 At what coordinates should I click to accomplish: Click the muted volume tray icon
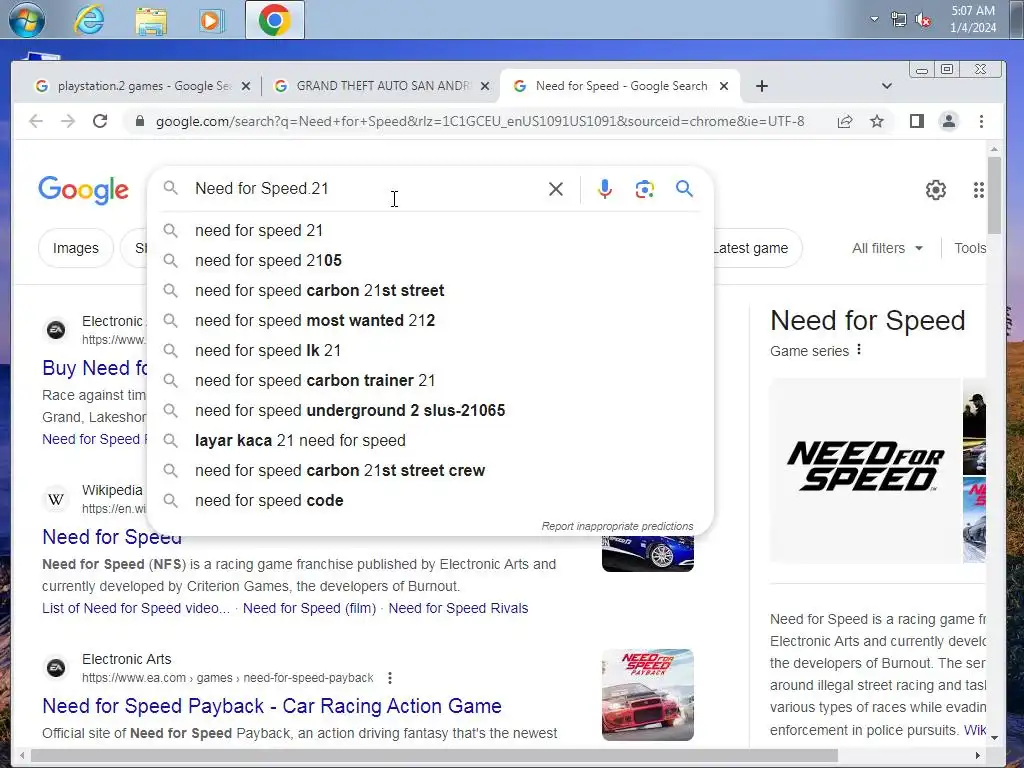(x=923, y=20)
